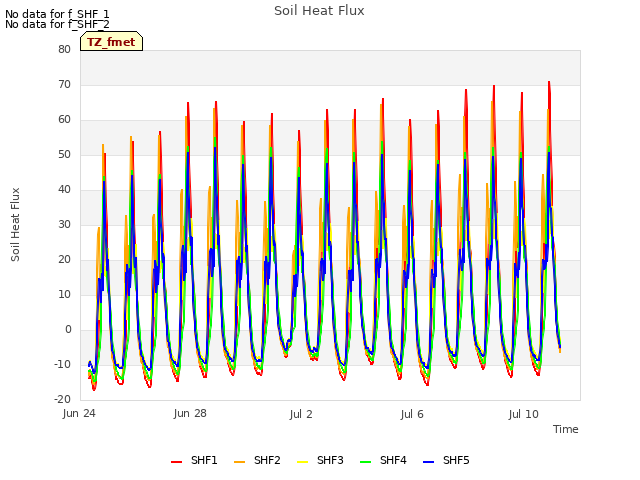The image size is (640, 480).
Task: Click the -20 y-axis tick value
Action: coord(62,399)
